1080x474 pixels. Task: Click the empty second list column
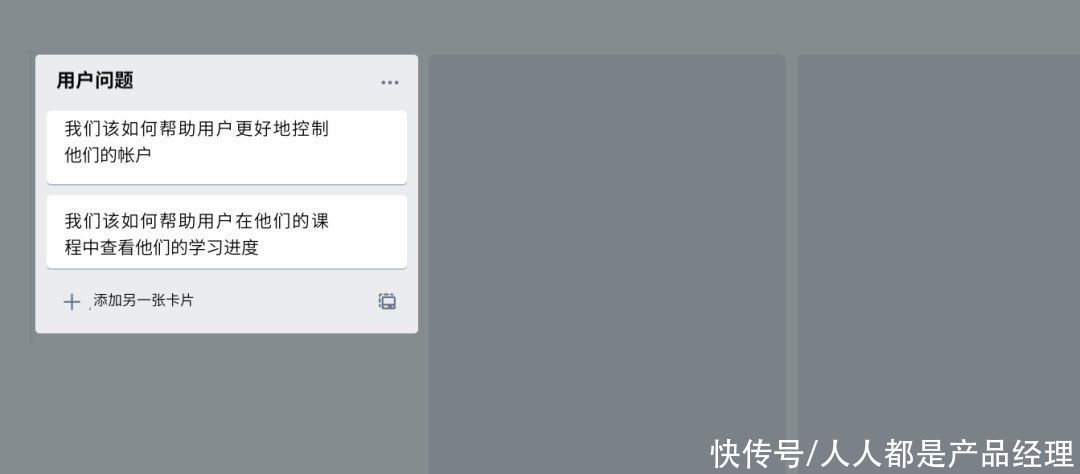(x=607, y=265)
